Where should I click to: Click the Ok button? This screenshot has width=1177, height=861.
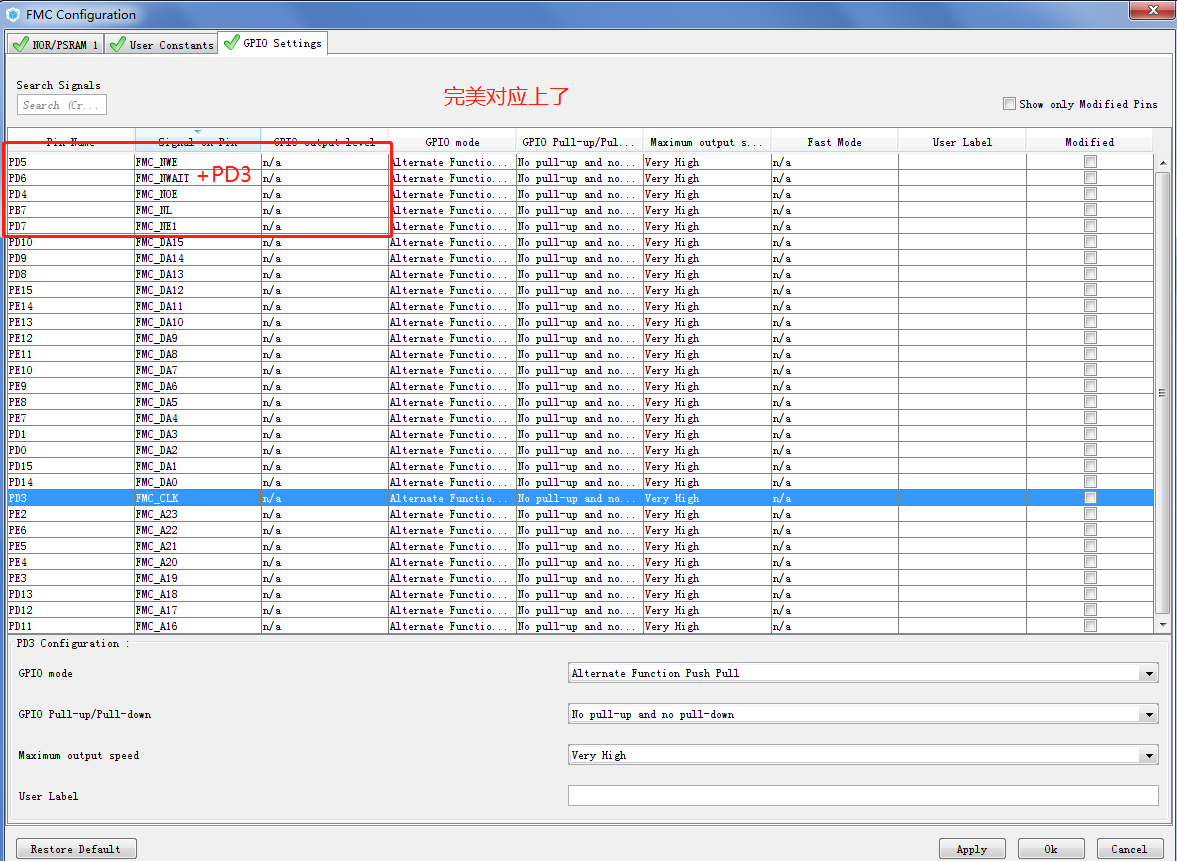(1051, 848)
